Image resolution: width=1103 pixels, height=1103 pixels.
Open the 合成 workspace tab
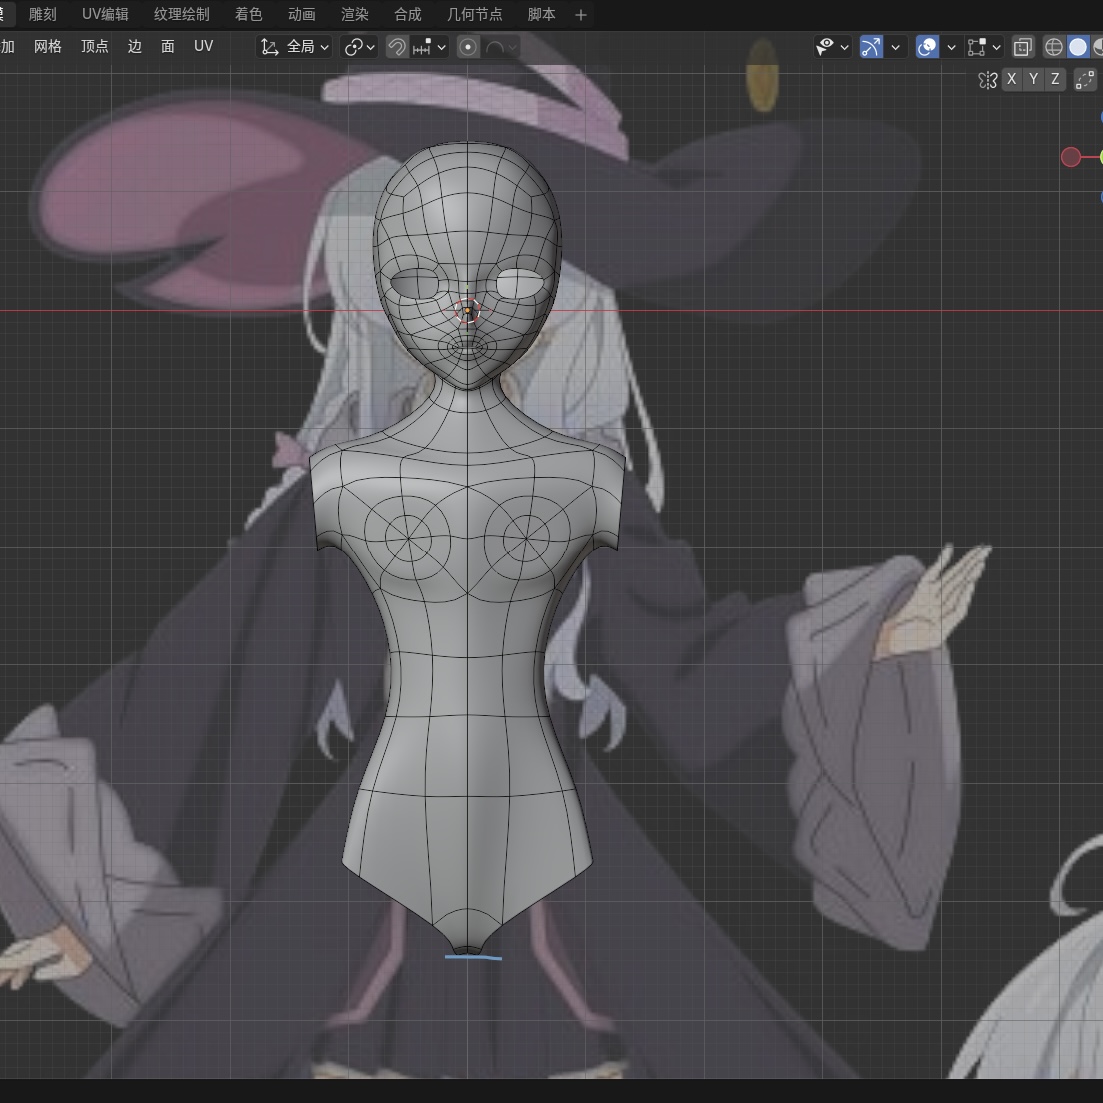tap(407, 14)
